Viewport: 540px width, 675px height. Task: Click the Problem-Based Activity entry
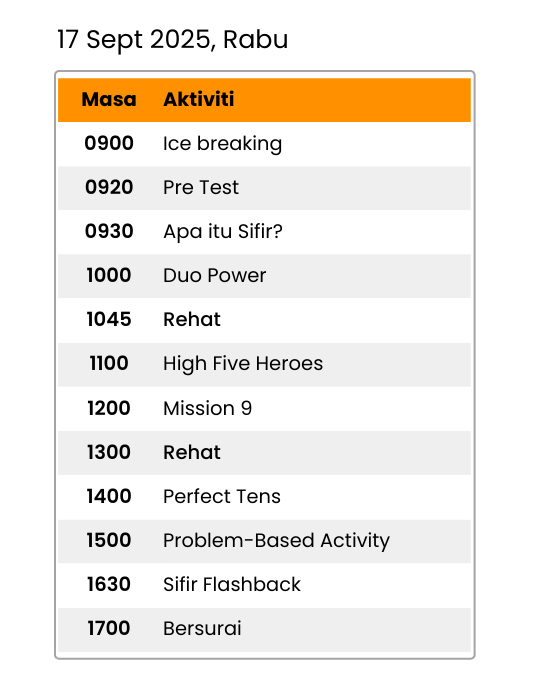tap(276, 541)
